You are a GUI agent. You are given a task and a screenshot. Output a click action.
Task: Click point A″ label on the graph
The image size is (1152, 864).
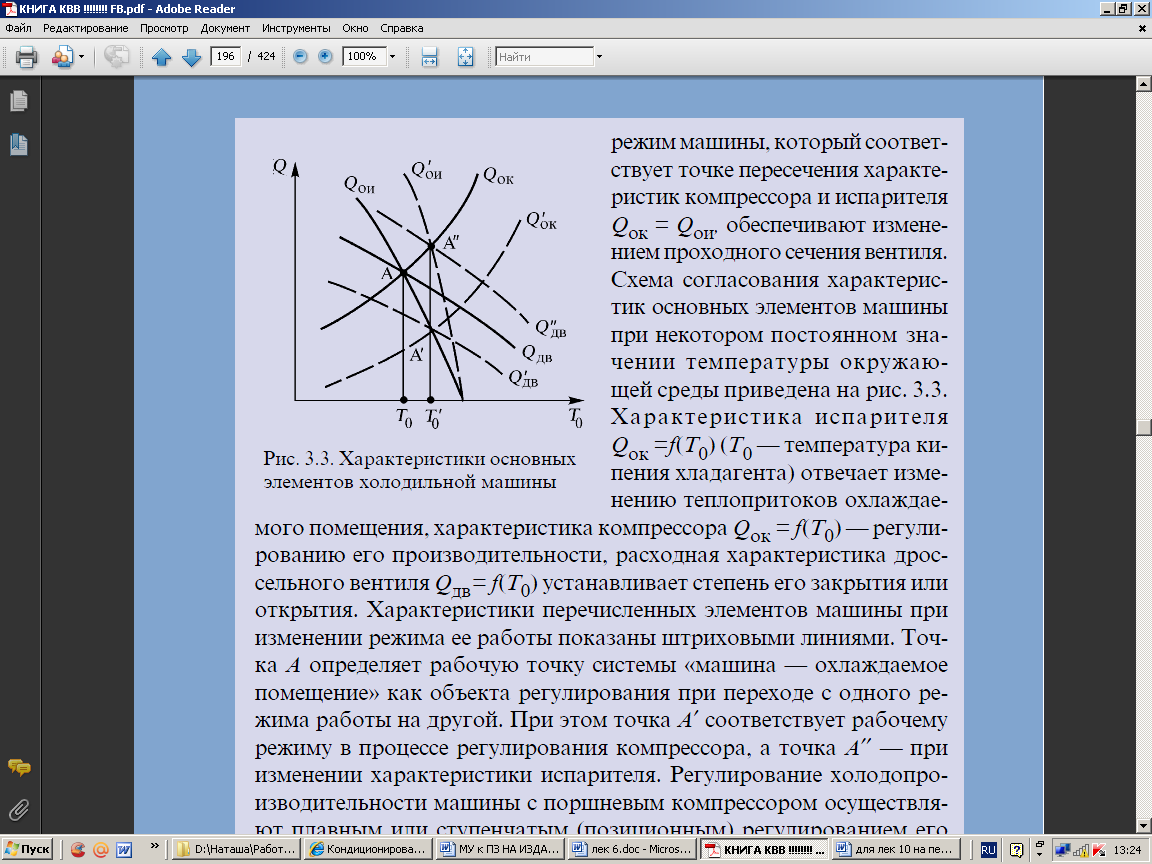pyautogui.click(x=451, y=242)
